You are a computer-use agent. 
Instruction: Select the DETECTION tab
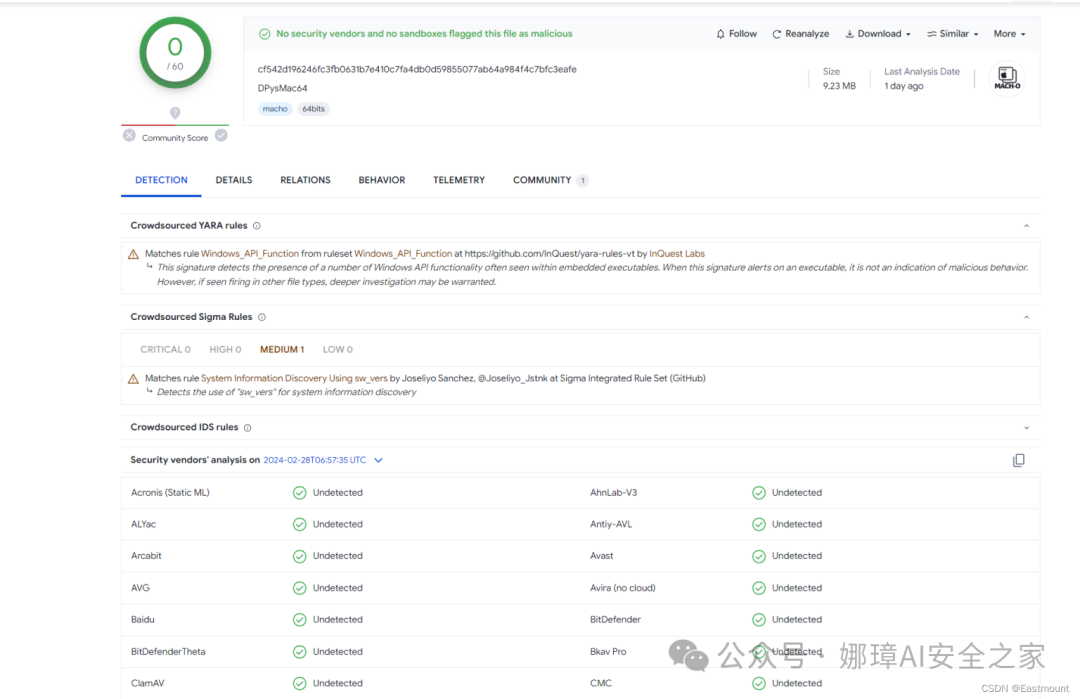pyautogui.click(x=161, y=180)
